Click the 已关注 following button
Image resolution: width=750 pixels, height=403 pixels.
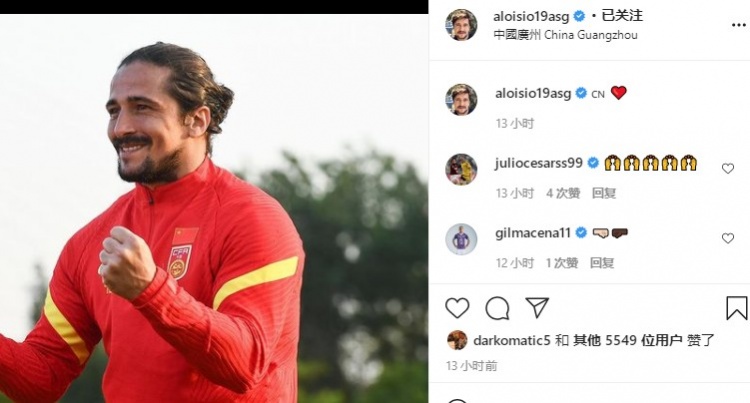pos(622,16)
